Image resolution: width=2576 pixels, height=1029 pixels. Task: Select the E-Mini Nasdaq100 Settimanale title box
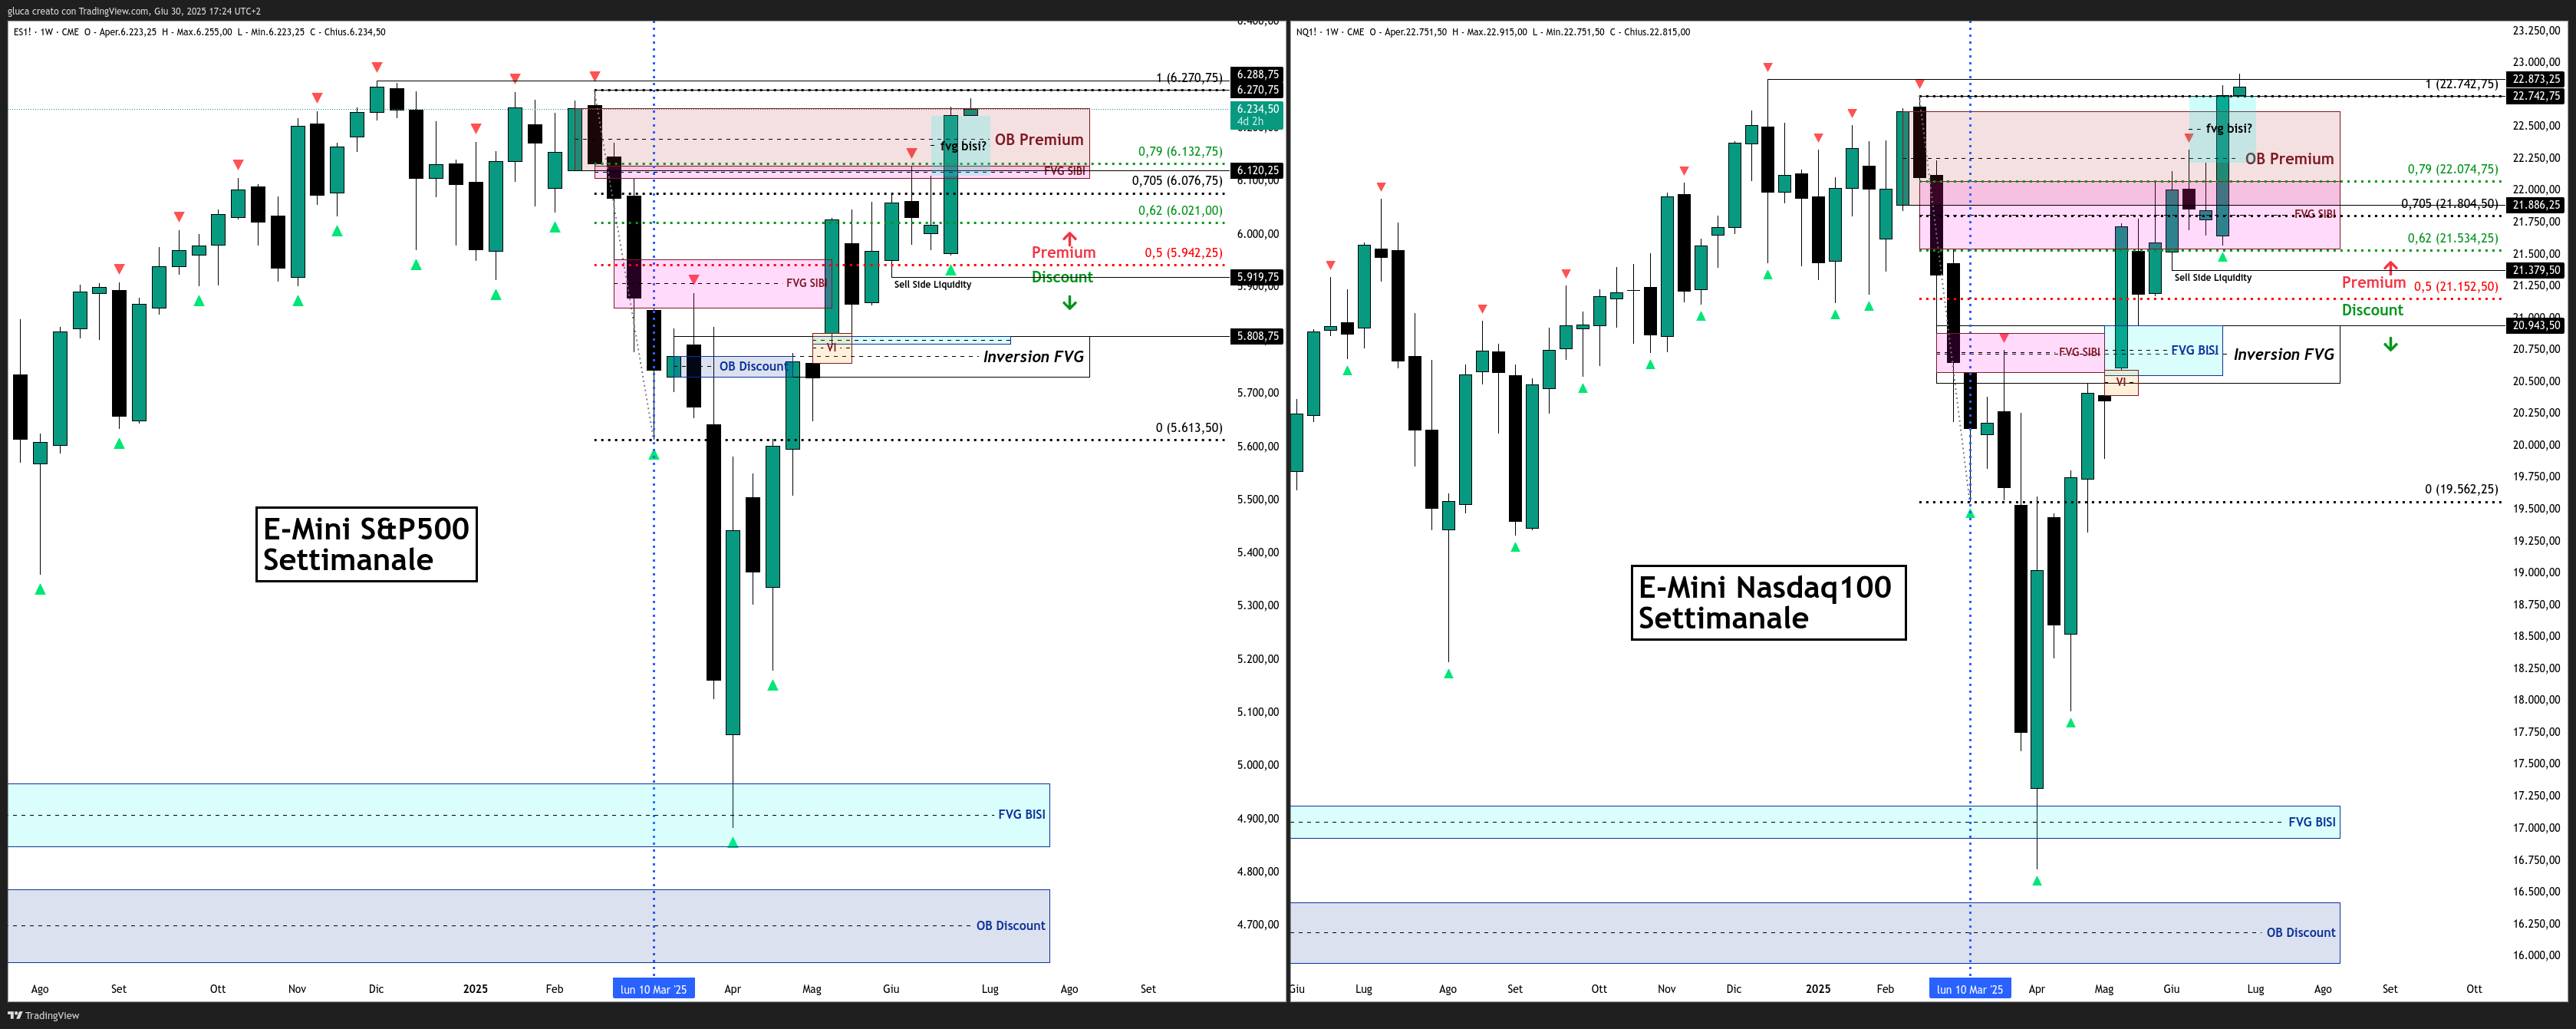point(1768,602)
